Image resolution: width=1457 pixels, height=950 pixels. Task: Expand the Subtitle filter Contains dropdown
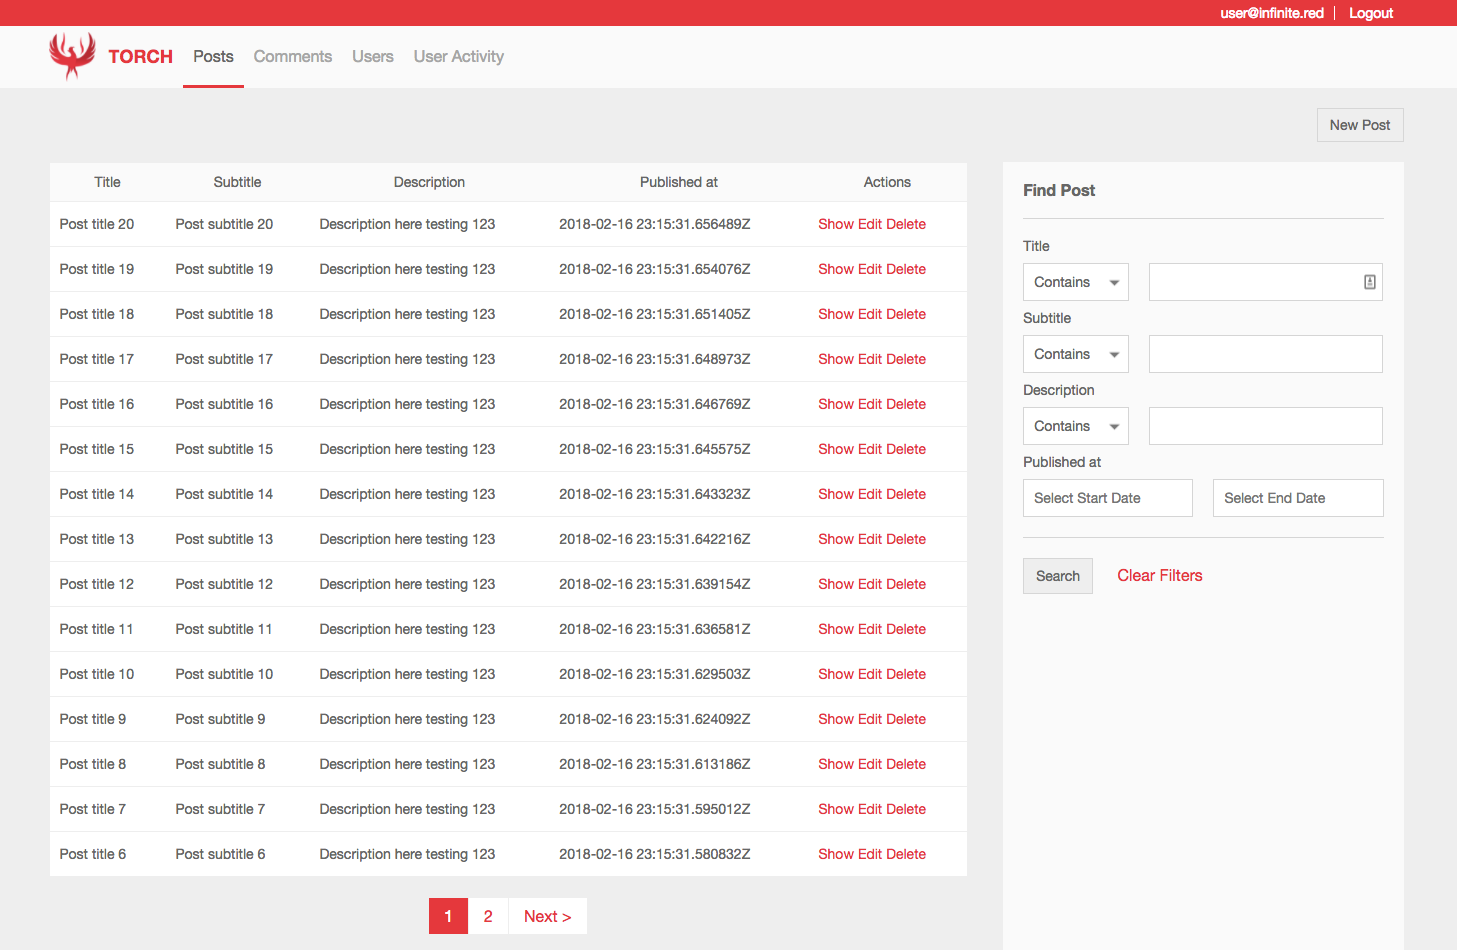tap(1075, 354)
